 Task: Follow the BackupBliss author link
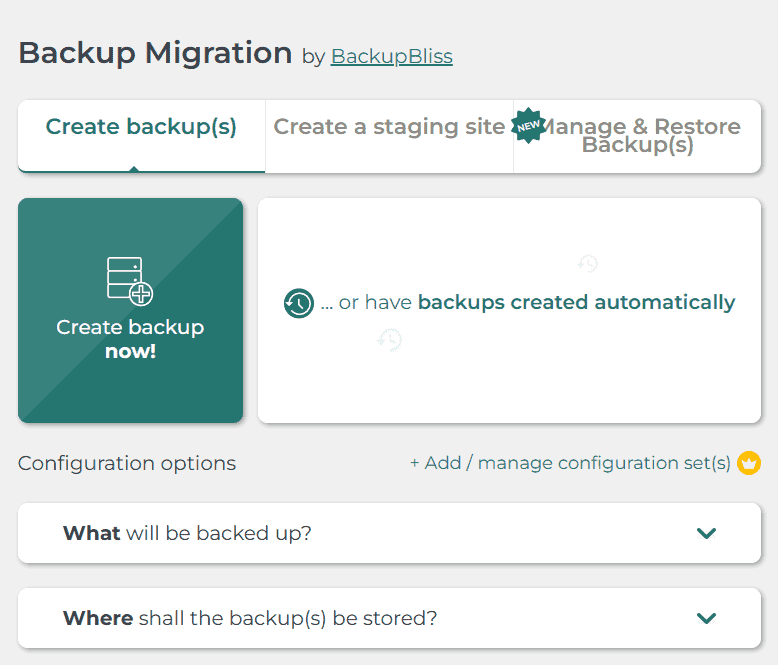[x=391, y=57]
